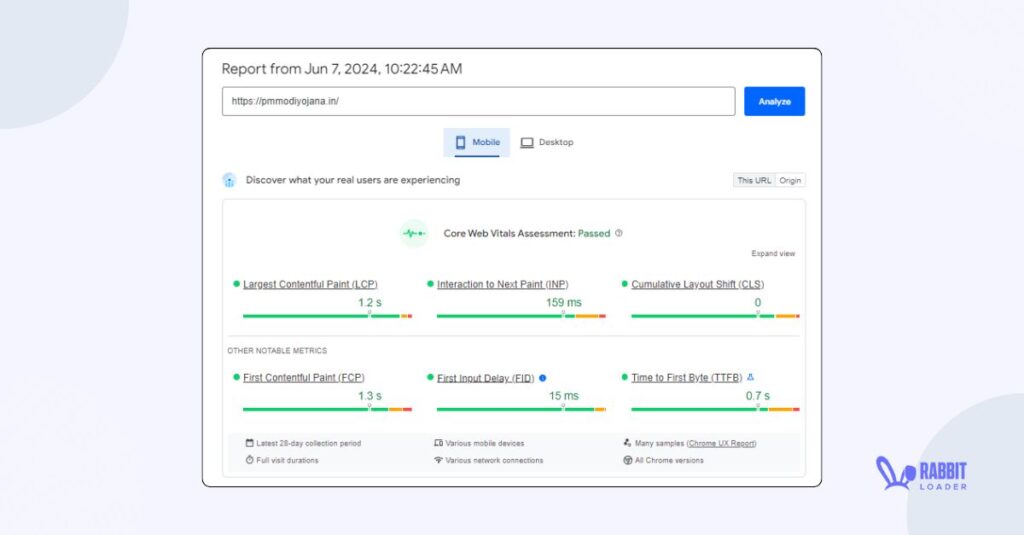1024x535 pixels.
Task: Click the blue info icon beside FID
Action: 543,378
